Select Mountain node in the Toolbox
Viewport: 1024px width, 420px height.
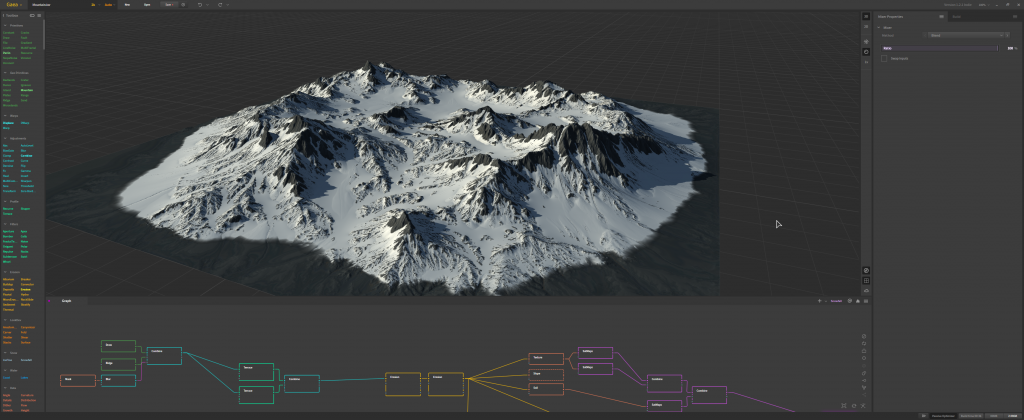pos(27,90)
